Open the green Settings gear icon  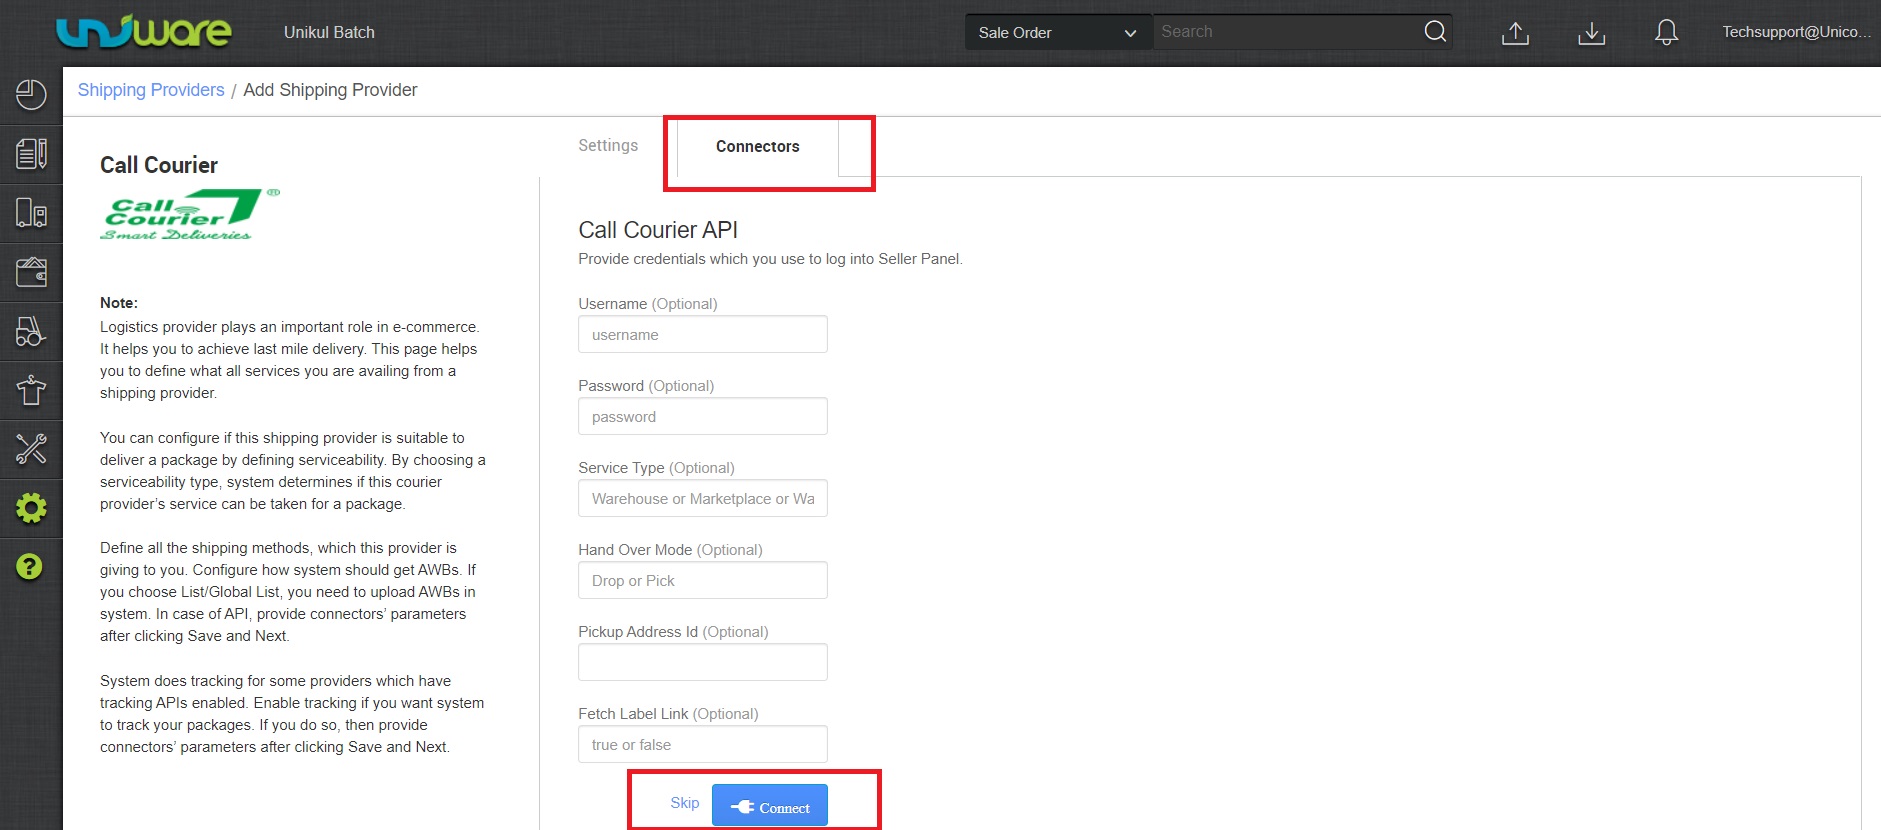[31, 508]
